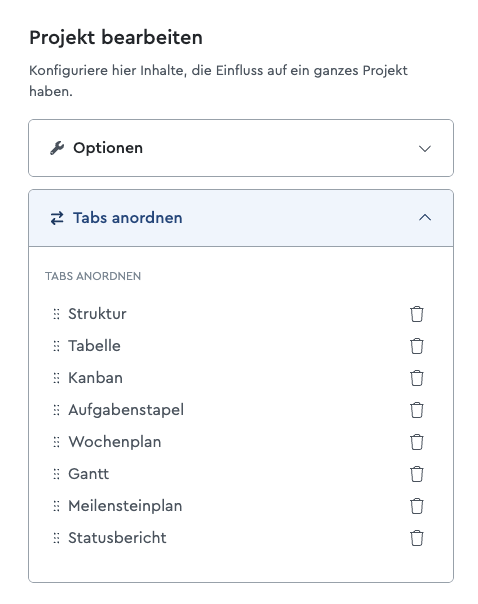Click the drag handle beside Meilensteinplan
Image resolution: width=478 pixels, height=604 pixels.
[56, 506]
